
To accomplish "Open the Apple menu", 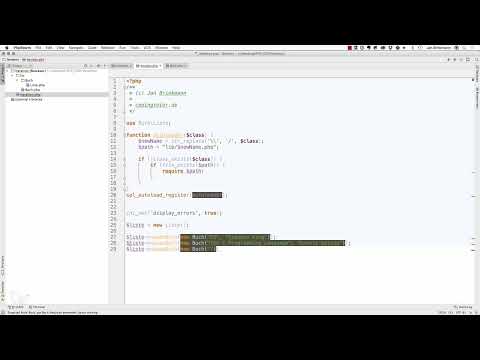I will [x=6, y=48].
